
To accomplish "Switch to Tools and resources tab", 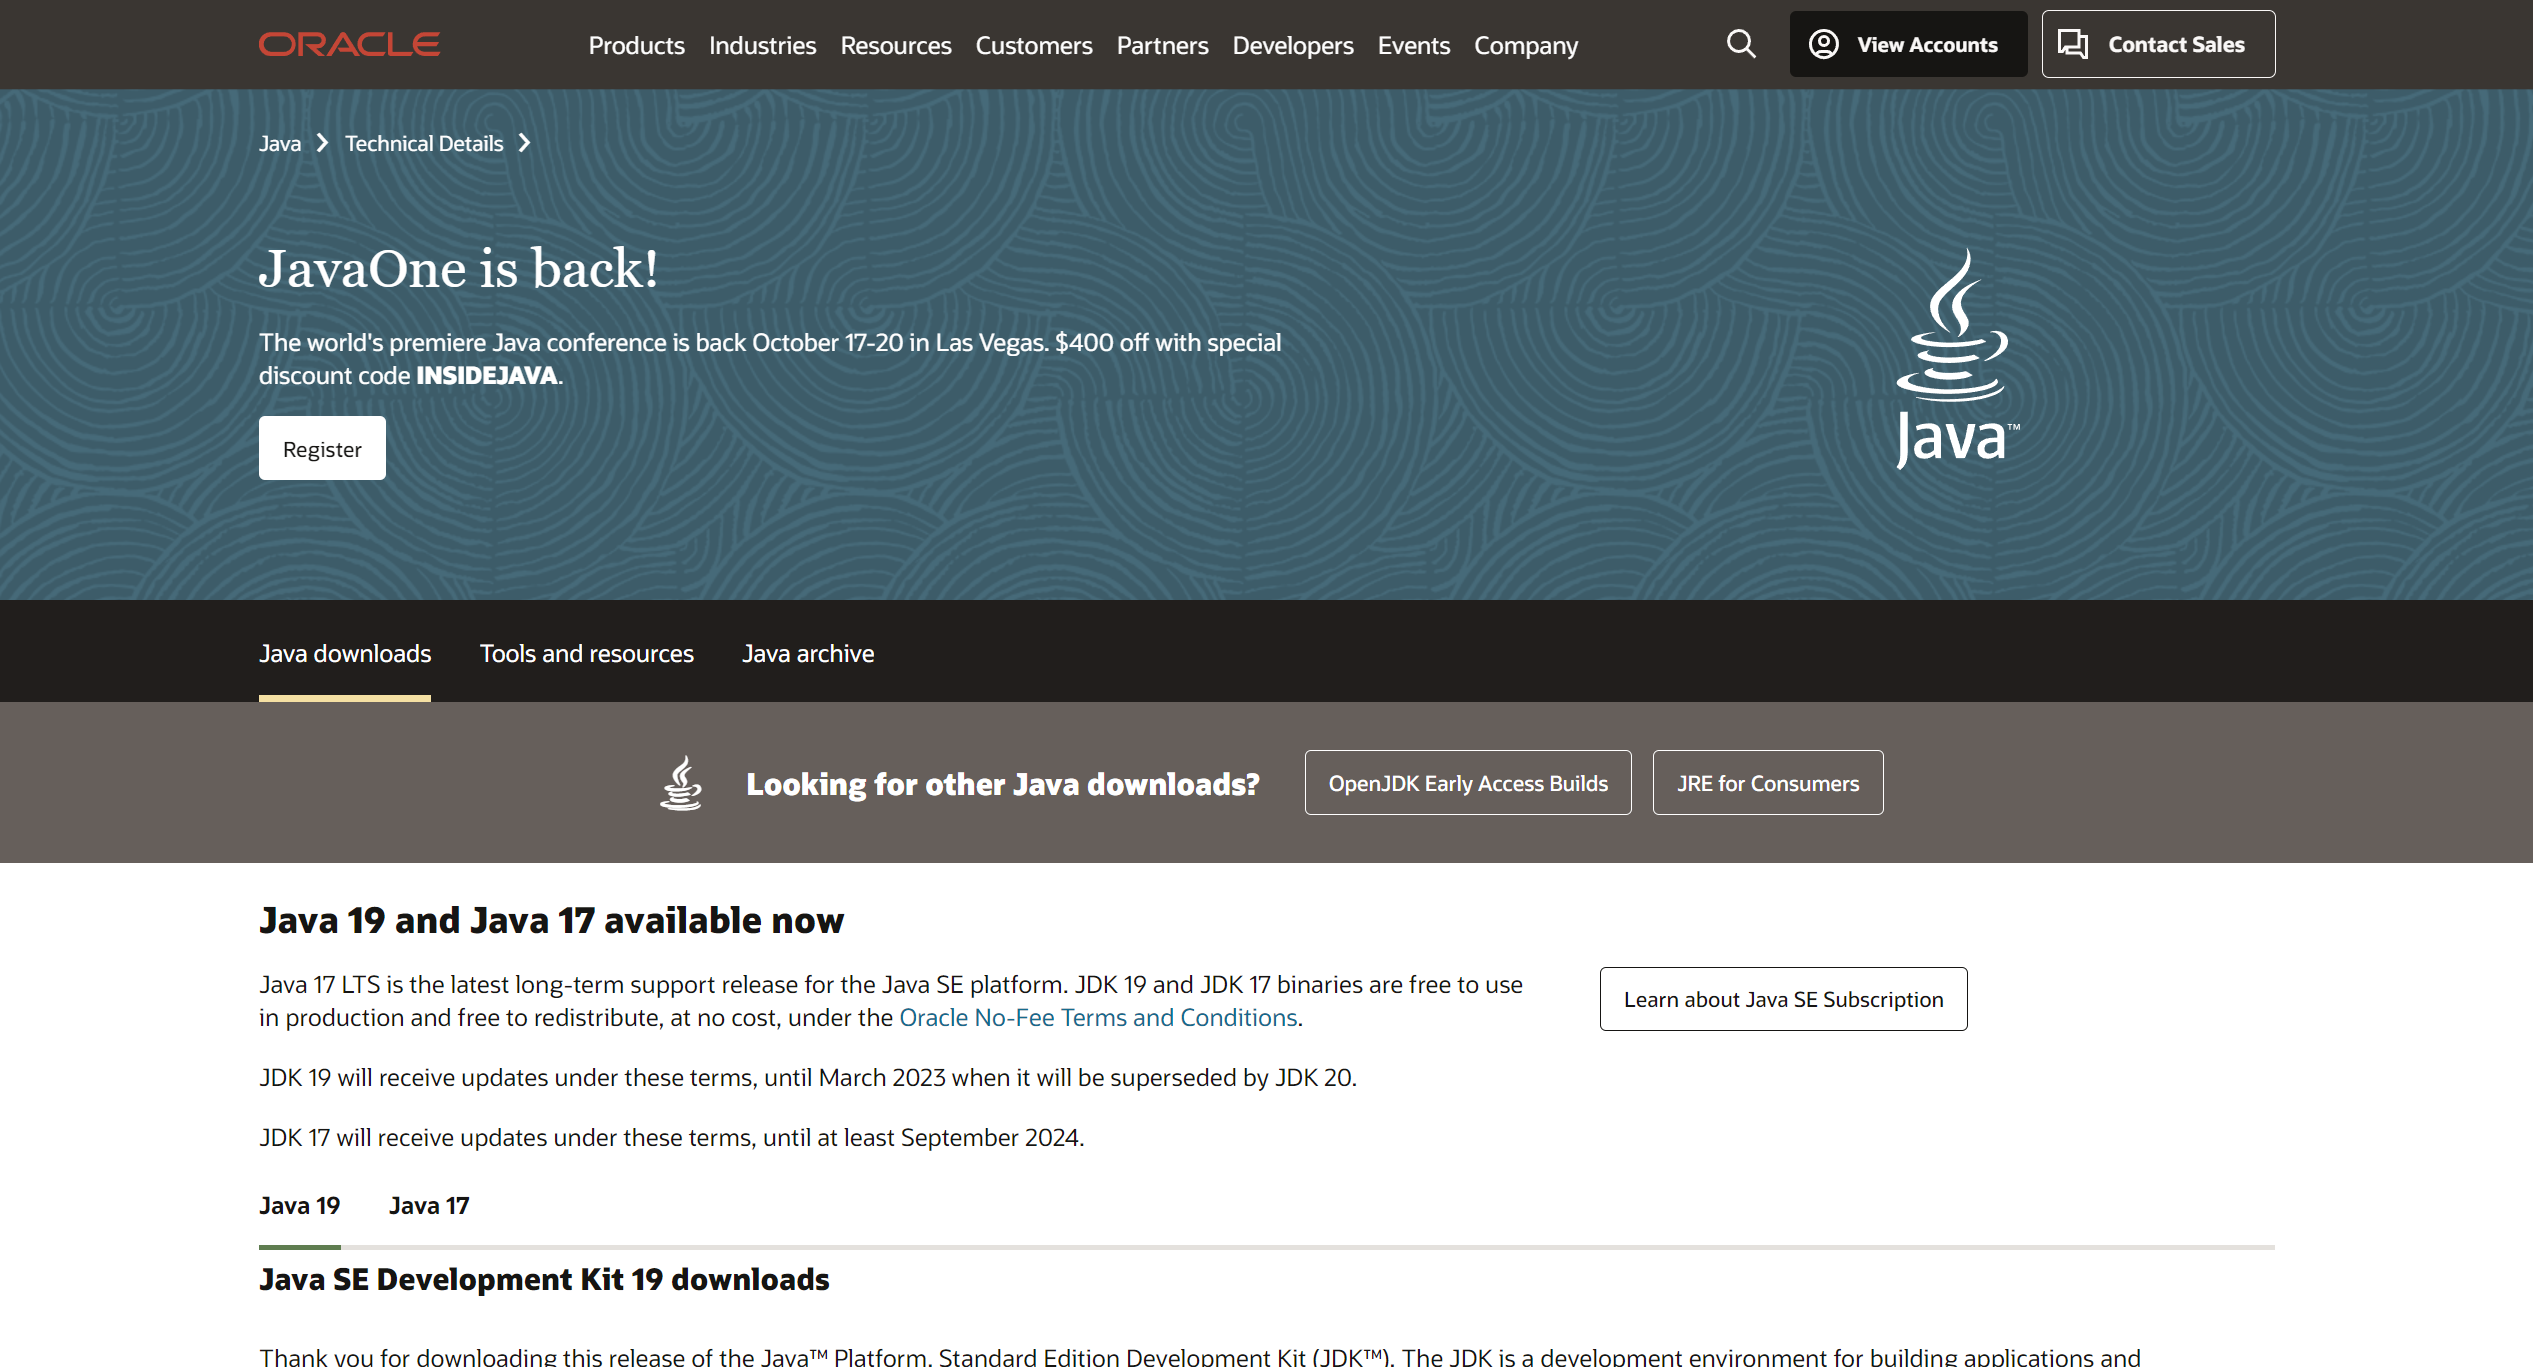I will tap(586, 653).
